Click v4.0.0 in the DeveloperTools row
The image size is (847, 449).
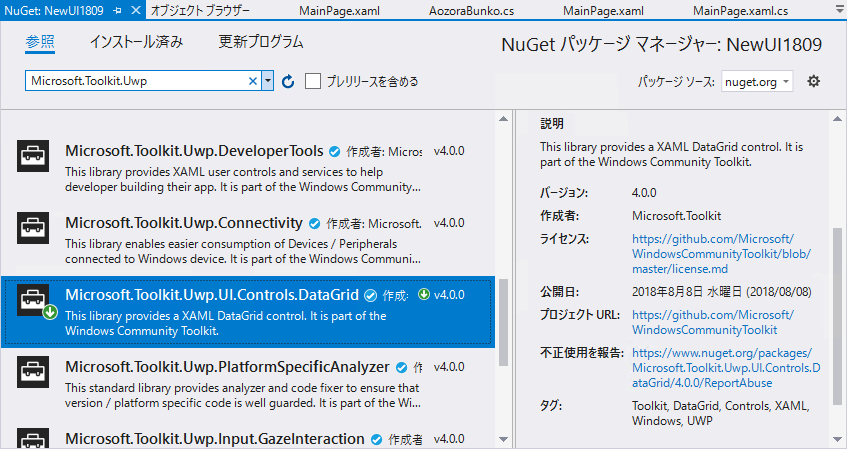pyautogui.click(x=449, y=151)
